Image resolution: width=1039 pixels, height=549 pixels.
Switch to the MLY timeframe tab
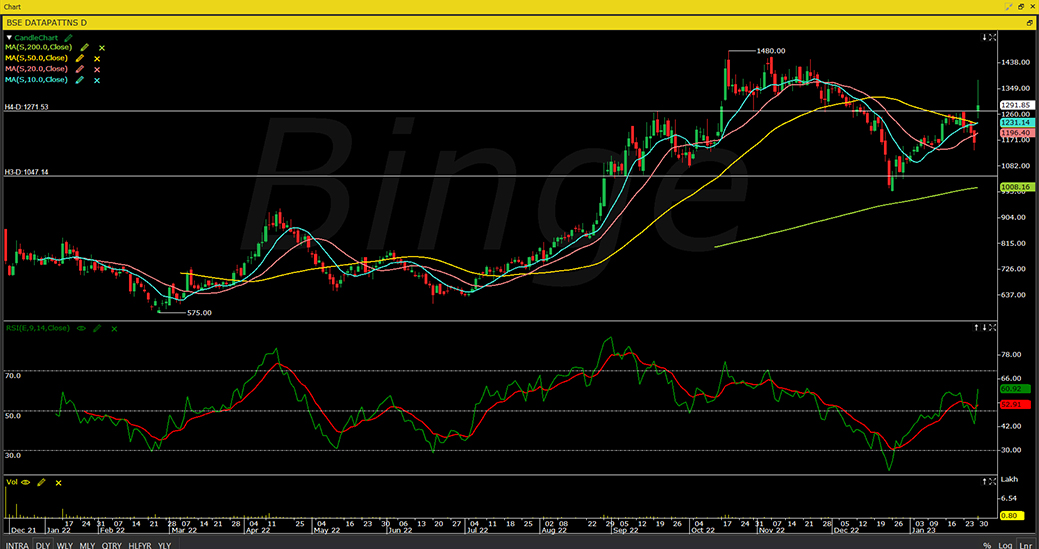[87, 545]
